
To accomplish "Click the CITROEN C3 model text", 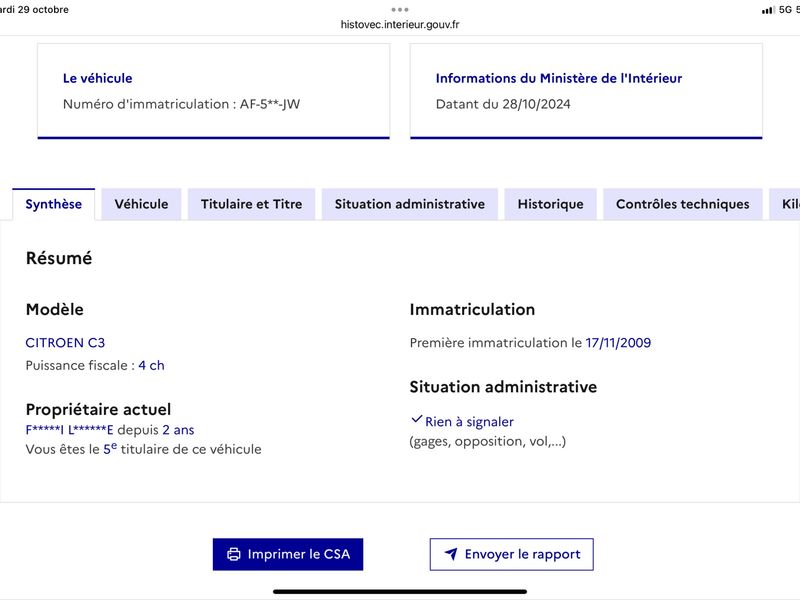I will point(65,343).
